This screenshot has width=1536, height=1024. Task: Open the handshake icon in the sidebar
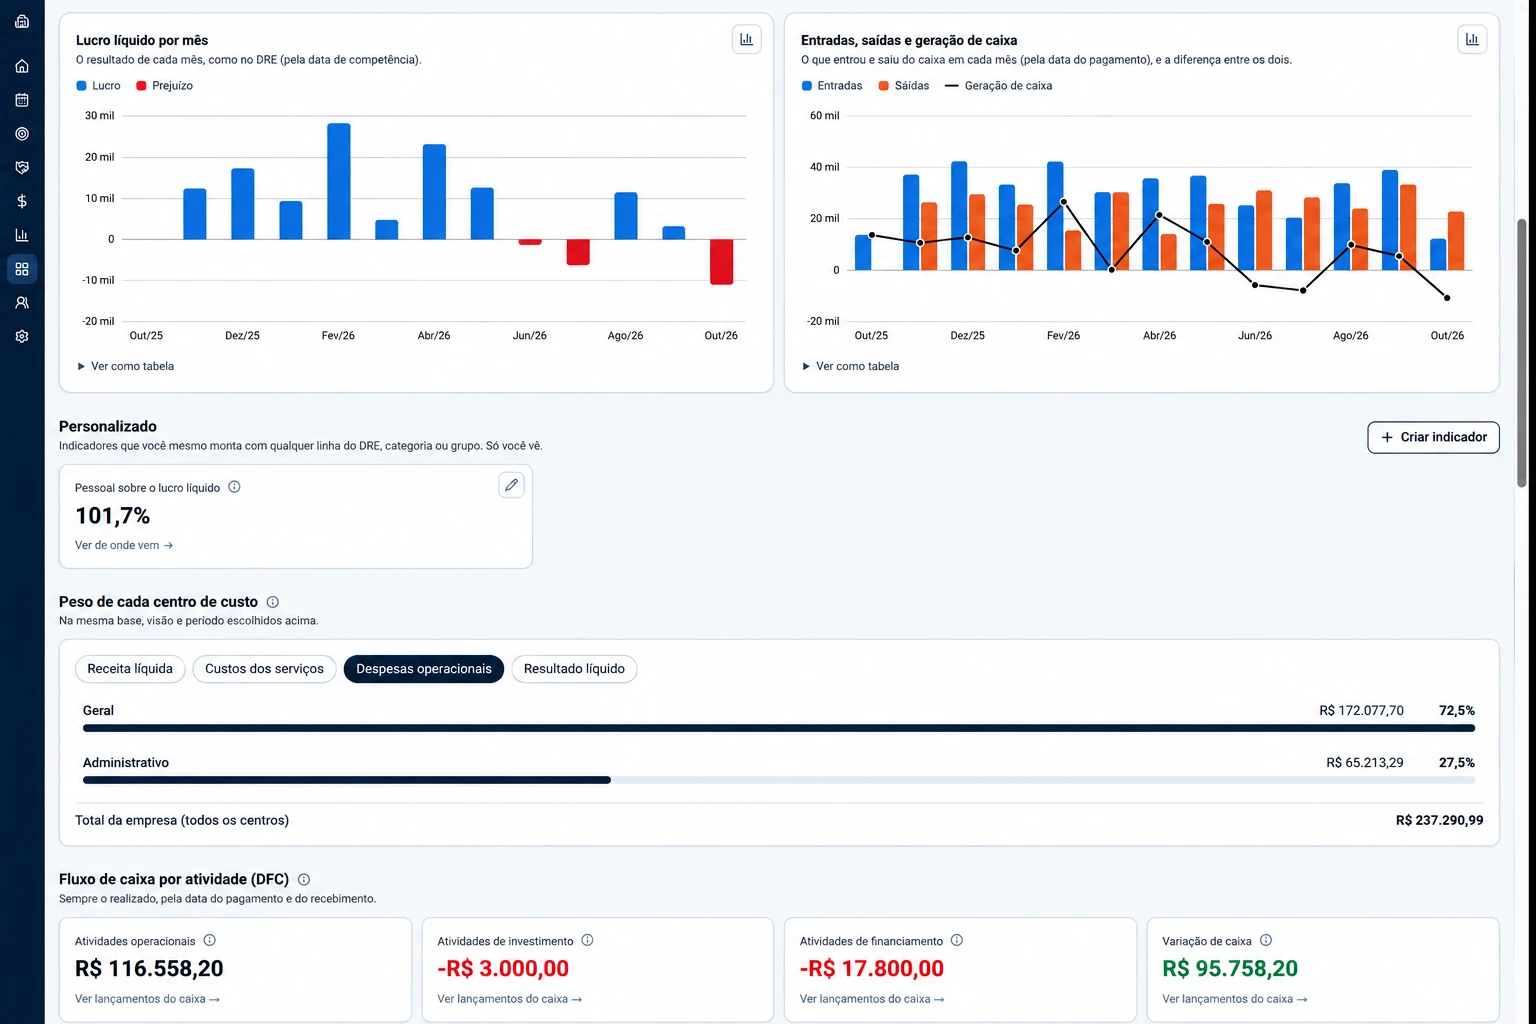tap(22, 168)
